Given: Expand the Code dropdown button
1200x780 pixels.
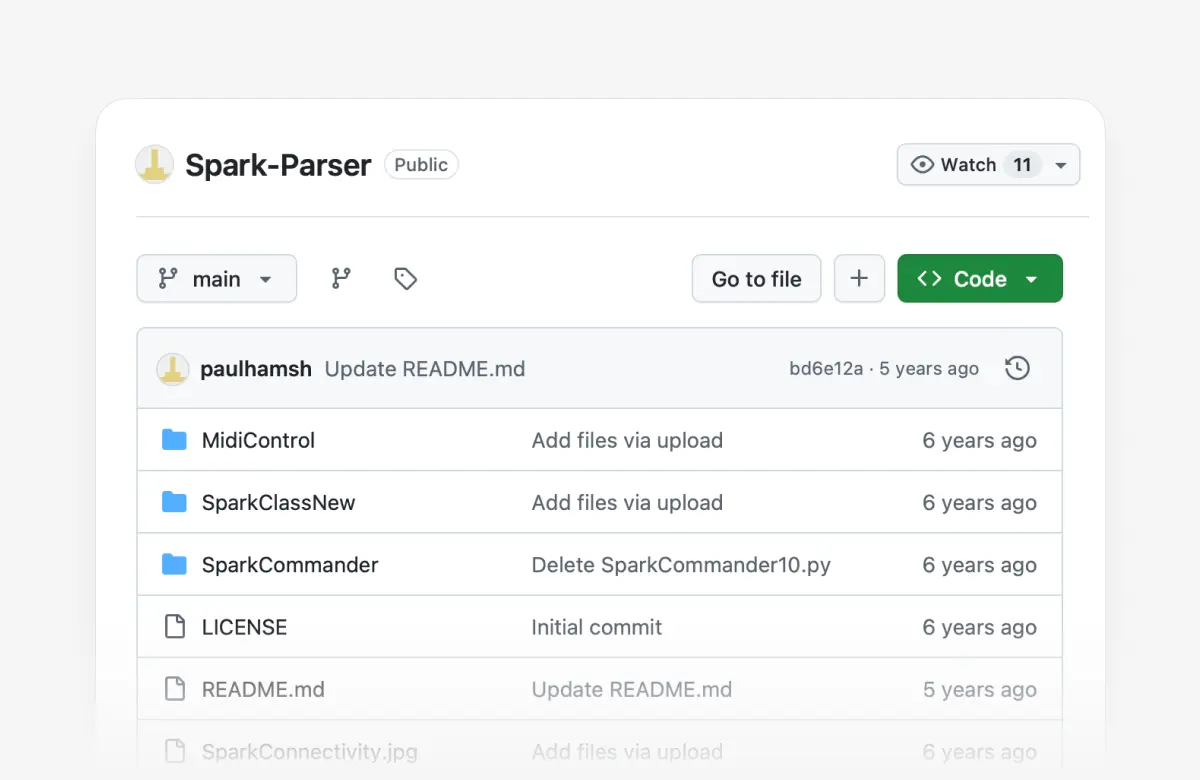Looking at the screenshot, I should click(980, 278).
